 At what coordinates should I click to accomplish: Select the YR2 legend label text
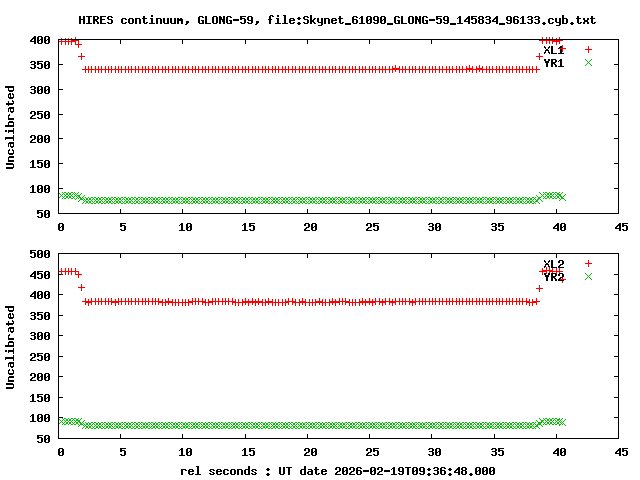[553, 278]
